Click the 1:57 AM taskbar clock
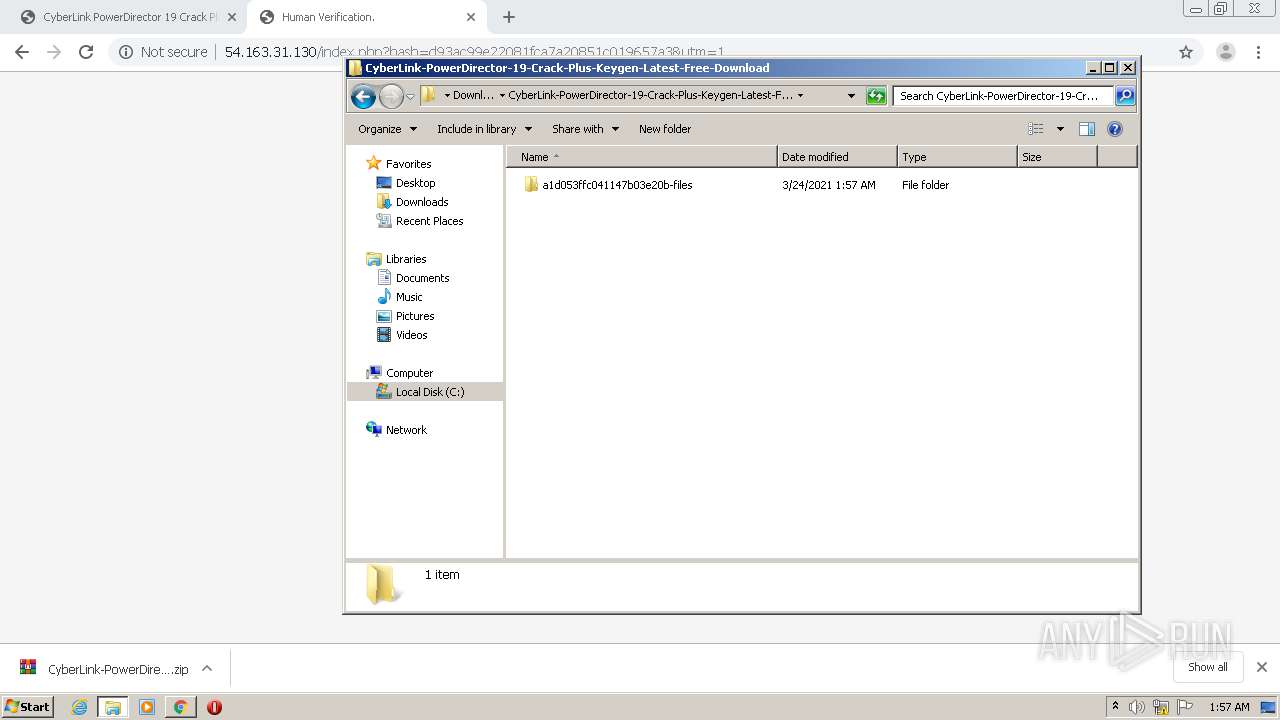The width and height of the screenshot is (1280, 720). tap(1229, 707)
